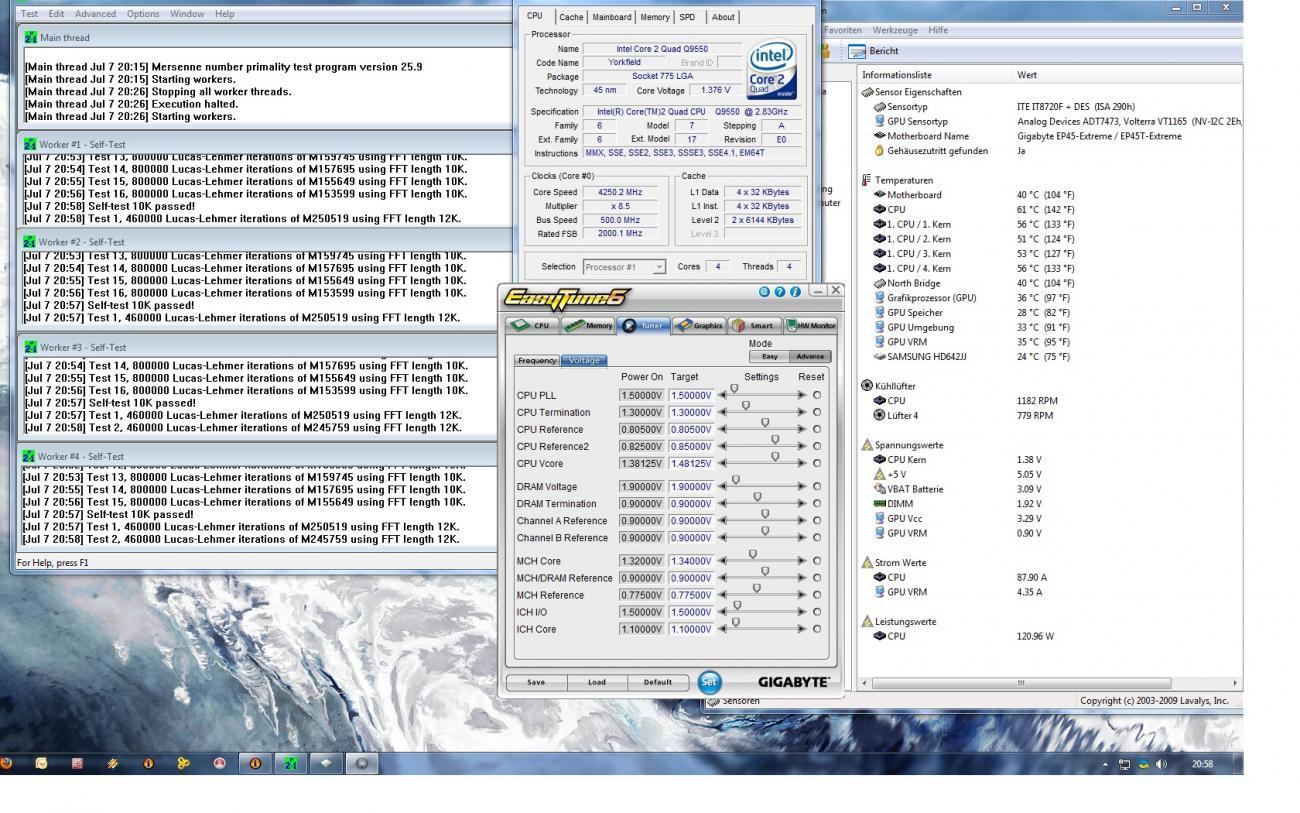Select the Reset radio for ICH Core
The image size is (1300, 813).
tap(817, 629)
